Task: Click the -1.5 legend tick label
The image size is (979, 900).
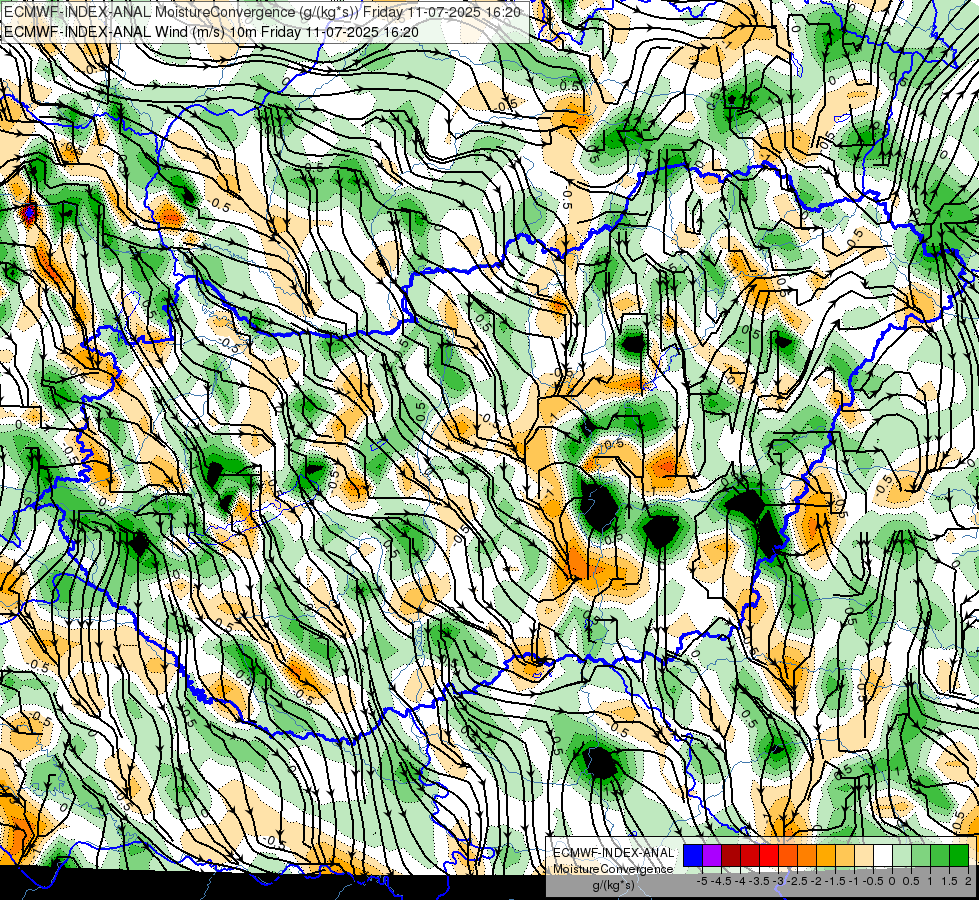Action: 835,881
